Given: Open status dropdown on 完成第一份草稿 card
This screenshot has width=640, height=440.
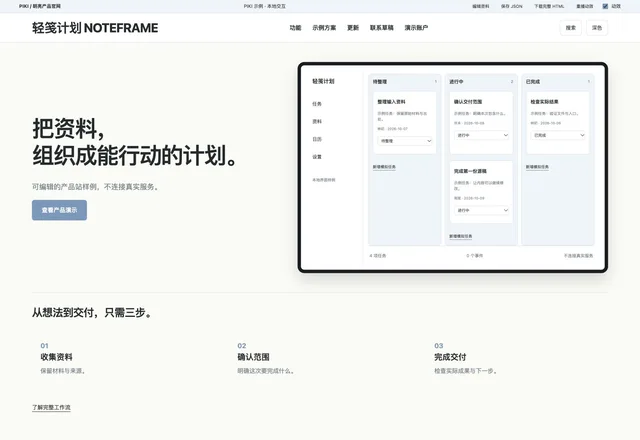Looking at the screenshot, I should 481,210.
